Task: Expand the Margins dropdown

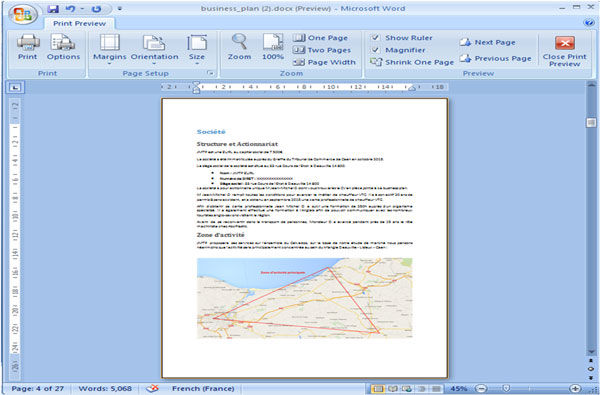Action: point(109,49)
